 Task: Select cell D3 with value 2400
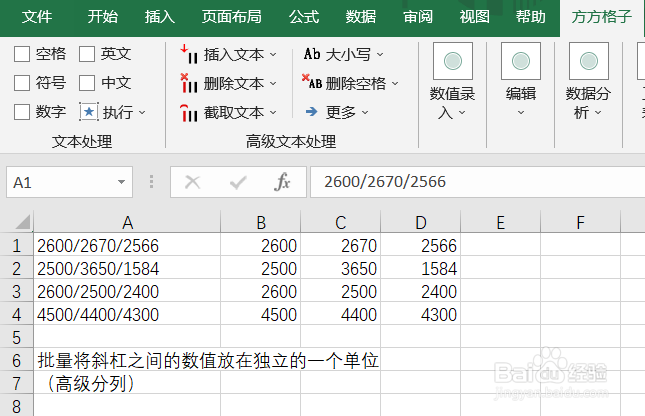(x=420, y=291)
